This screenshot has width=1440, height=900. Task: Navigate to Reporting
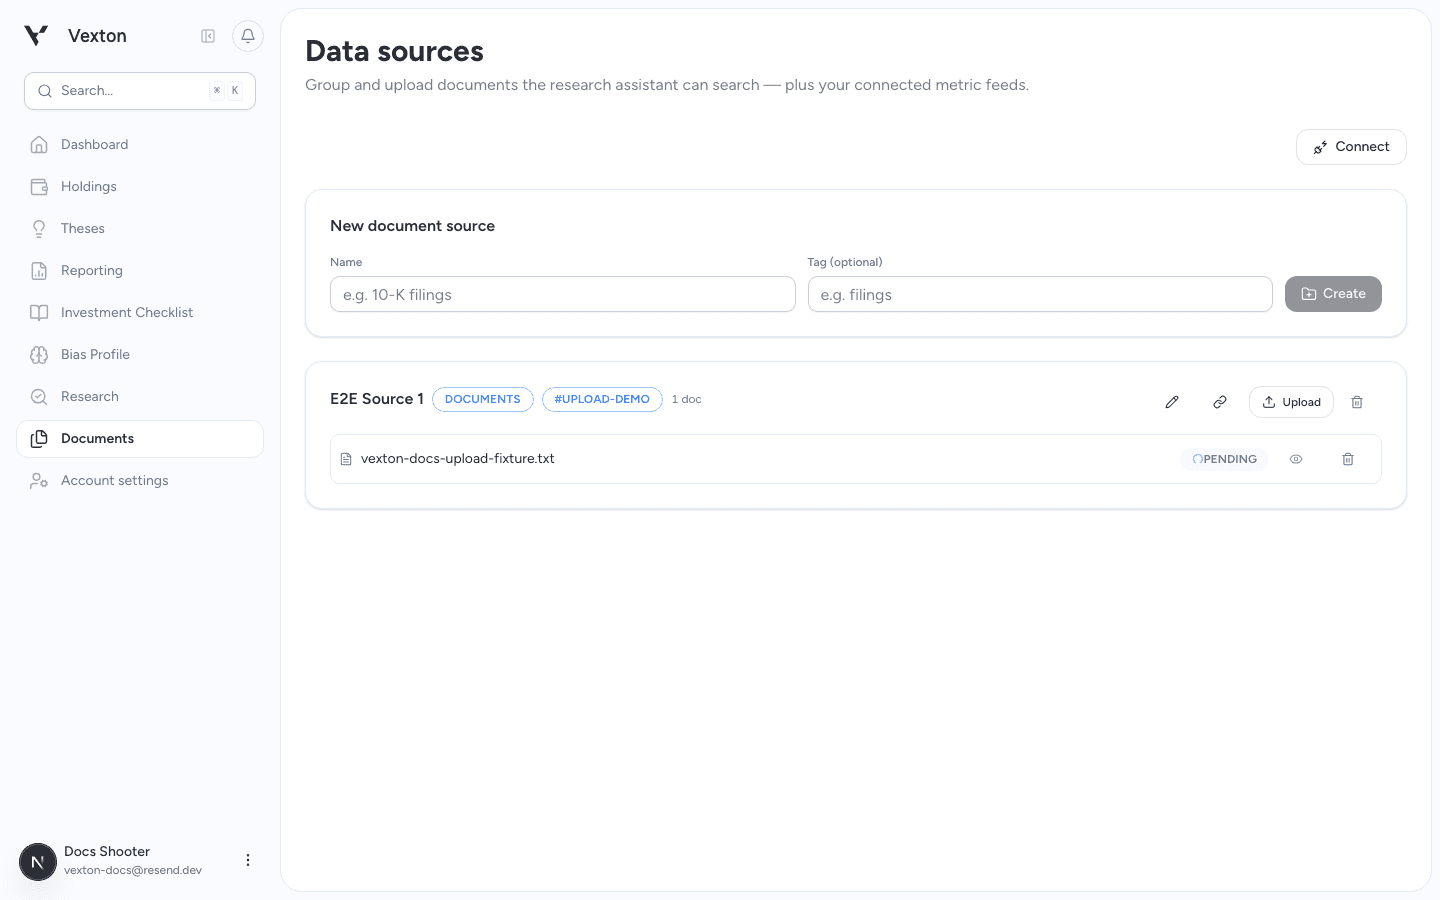[140, 271]
